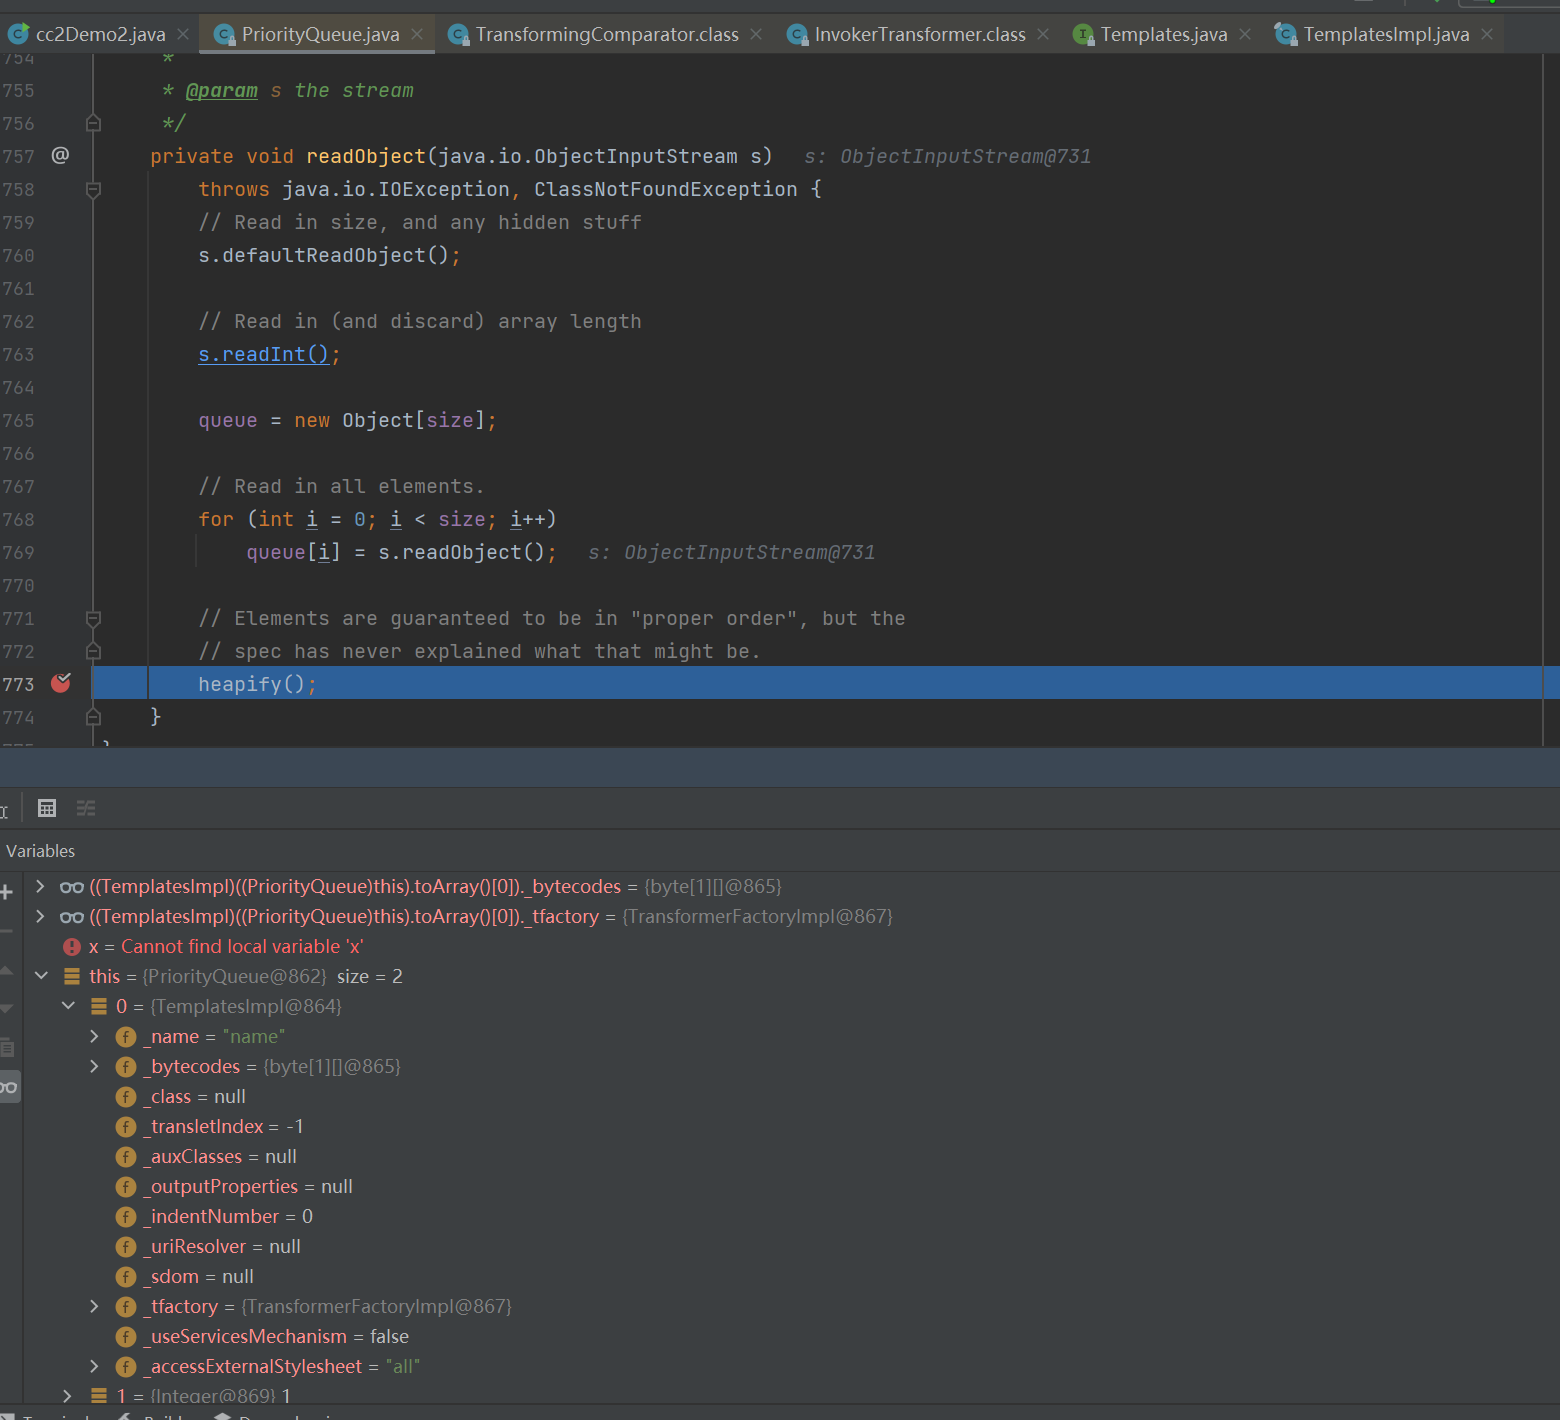Close the TemplatesImpl.java tab
This screenshot has width=1560, height=1420.
pyautogui.click(x=1487, y=34)
